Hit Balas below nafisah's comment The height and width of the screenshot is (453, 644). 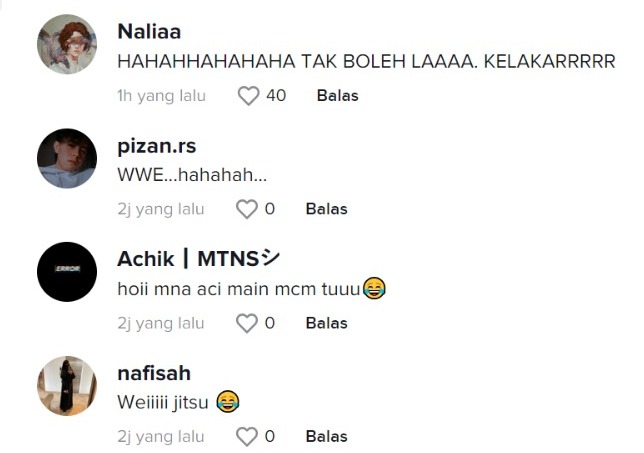point(326,436)
